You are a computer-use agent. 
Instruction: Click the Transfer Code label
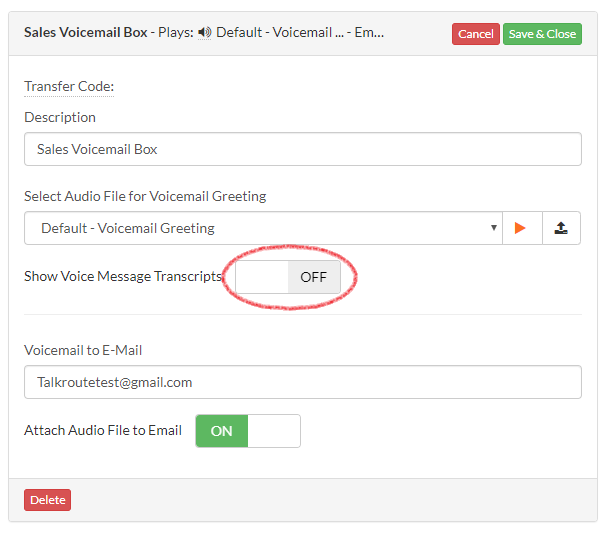click(69, 86)
